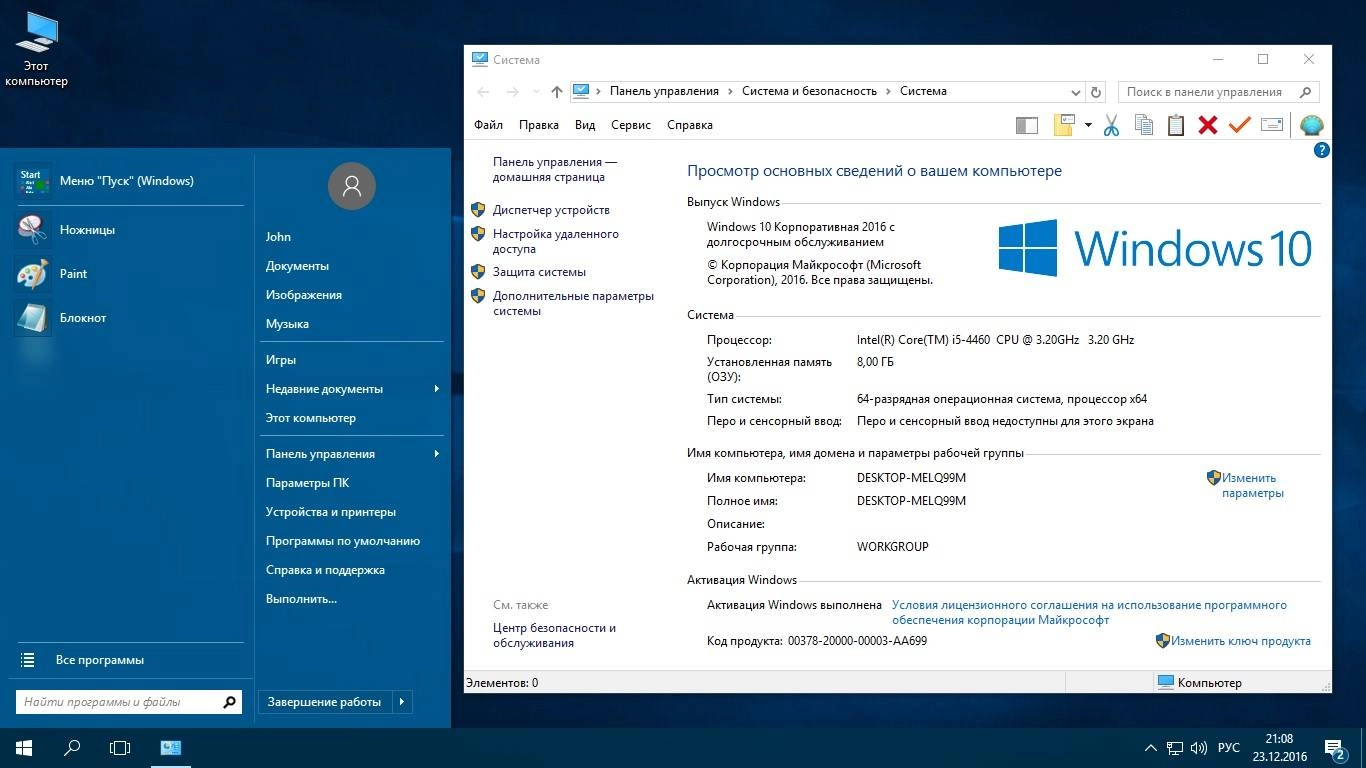Expand the address bar history dropdown
Screen dimensions: 1366x768
point(1076,92)
